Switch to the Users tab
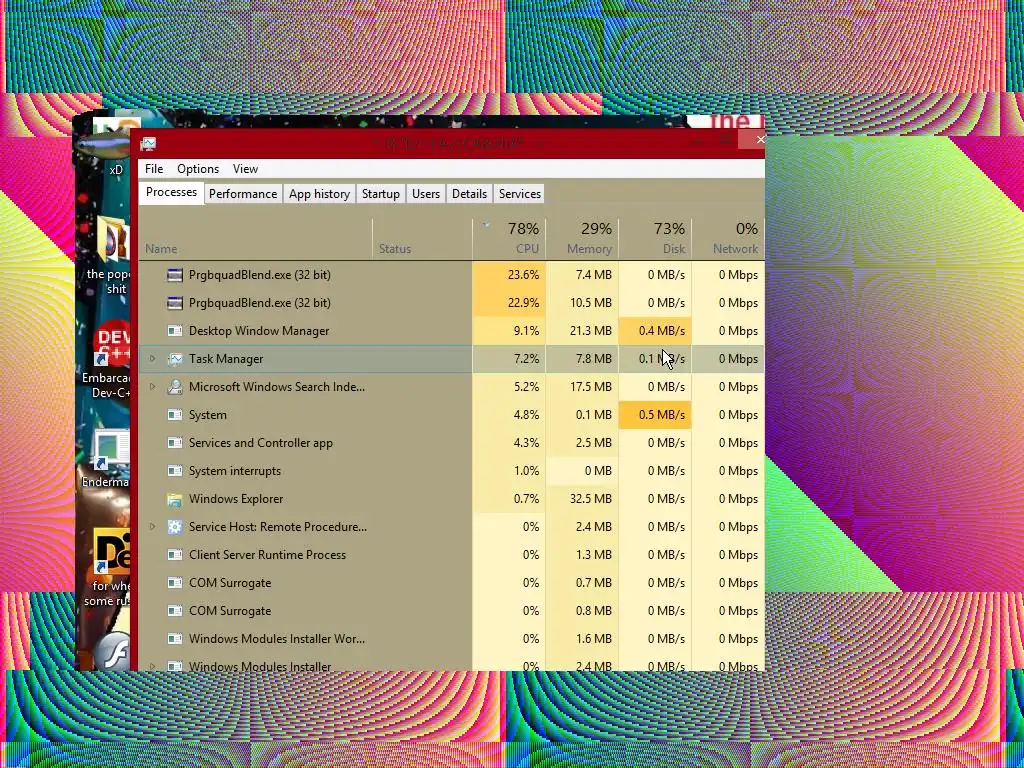 coord(426,194)
